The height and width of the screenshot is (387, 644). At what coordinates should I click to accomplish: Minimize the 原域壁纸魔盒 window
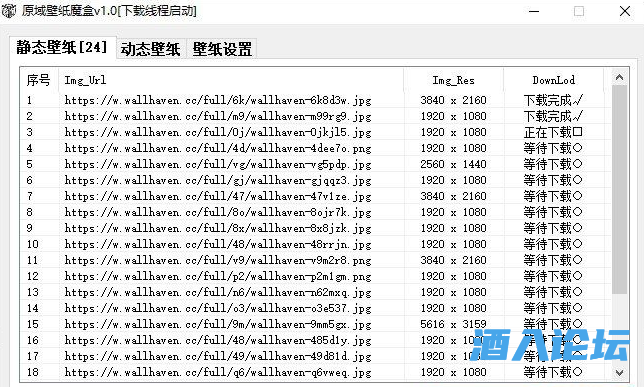[x=534, y=11]
